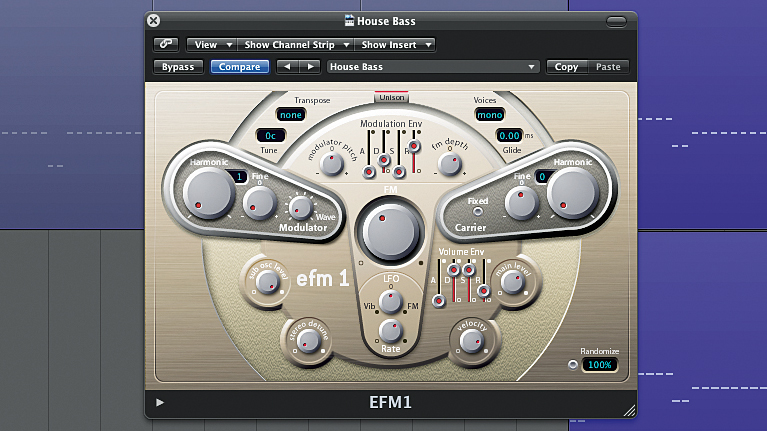Click the Modulator Wave knob
The width and height of the screenshot is (767, 431).
300,208
